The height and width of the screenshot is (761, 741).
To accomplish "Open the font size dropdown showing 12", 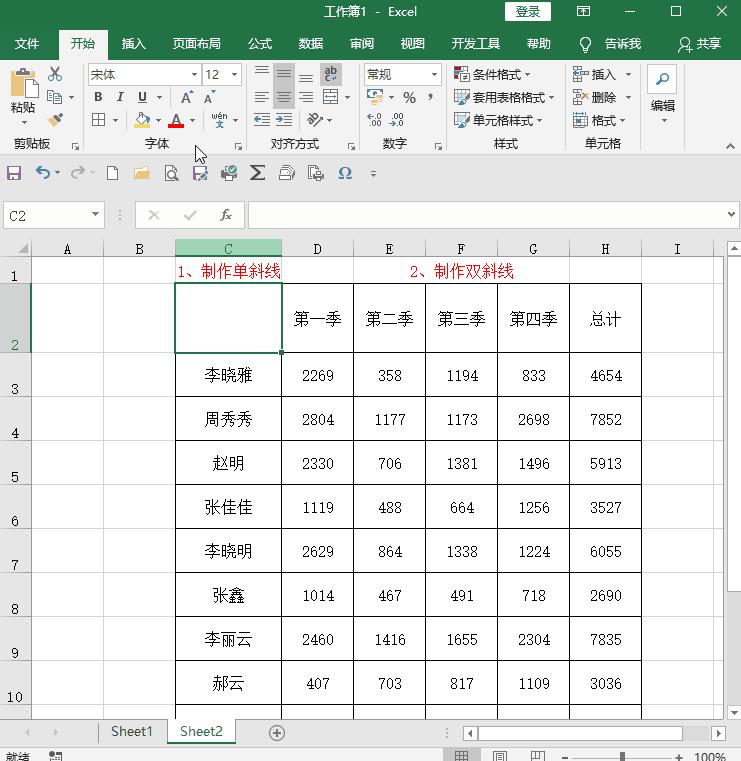I will point(234,74).
